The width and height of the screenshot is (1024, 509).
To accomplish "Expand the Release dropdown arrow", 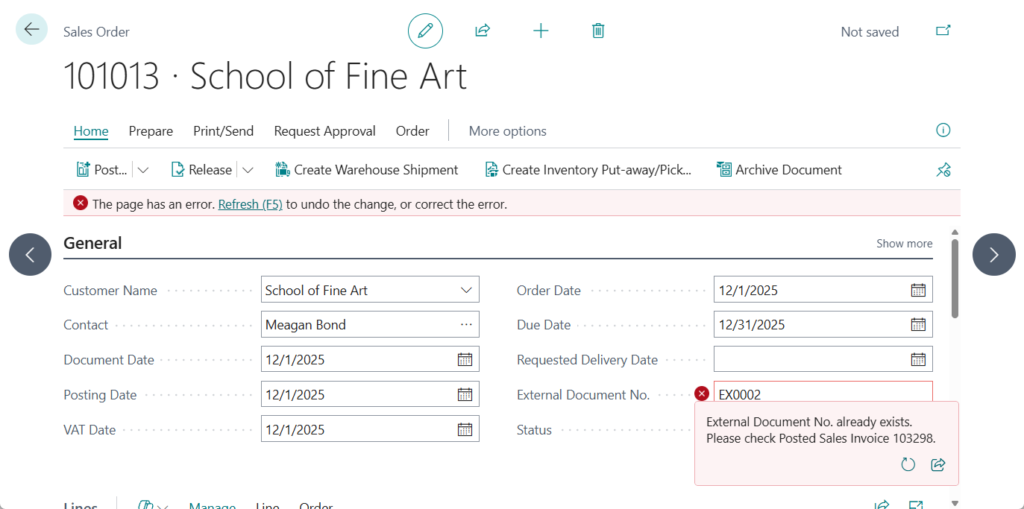I will click(x=248, y=170).
